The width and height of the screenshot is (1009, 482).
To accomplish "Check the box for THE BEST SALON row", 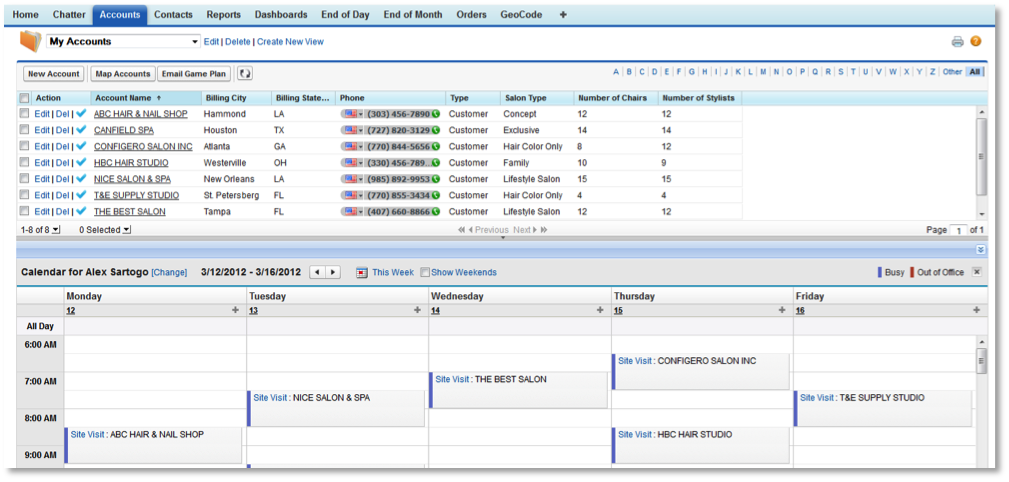I will [24, 212].
